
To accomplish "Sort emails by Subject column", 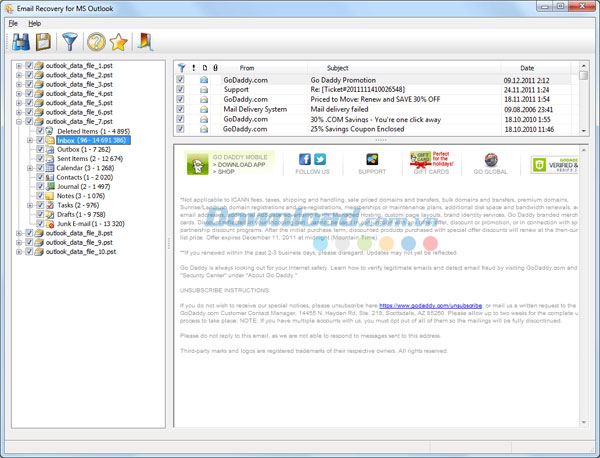I will [338, 68].
